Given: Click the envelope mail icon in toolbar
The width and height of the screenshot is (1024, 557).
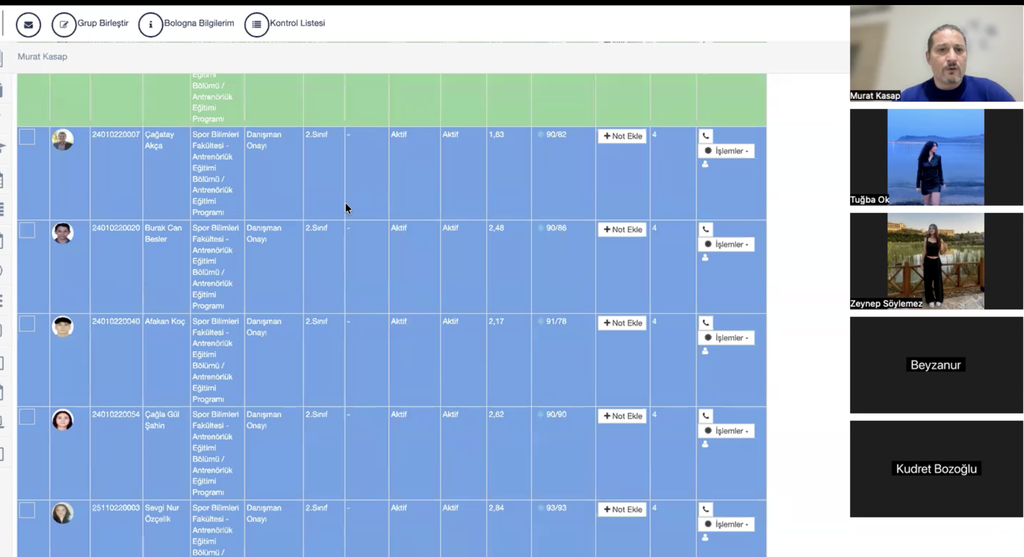Looking at the screenshot, I should click(x=28, y=25).
